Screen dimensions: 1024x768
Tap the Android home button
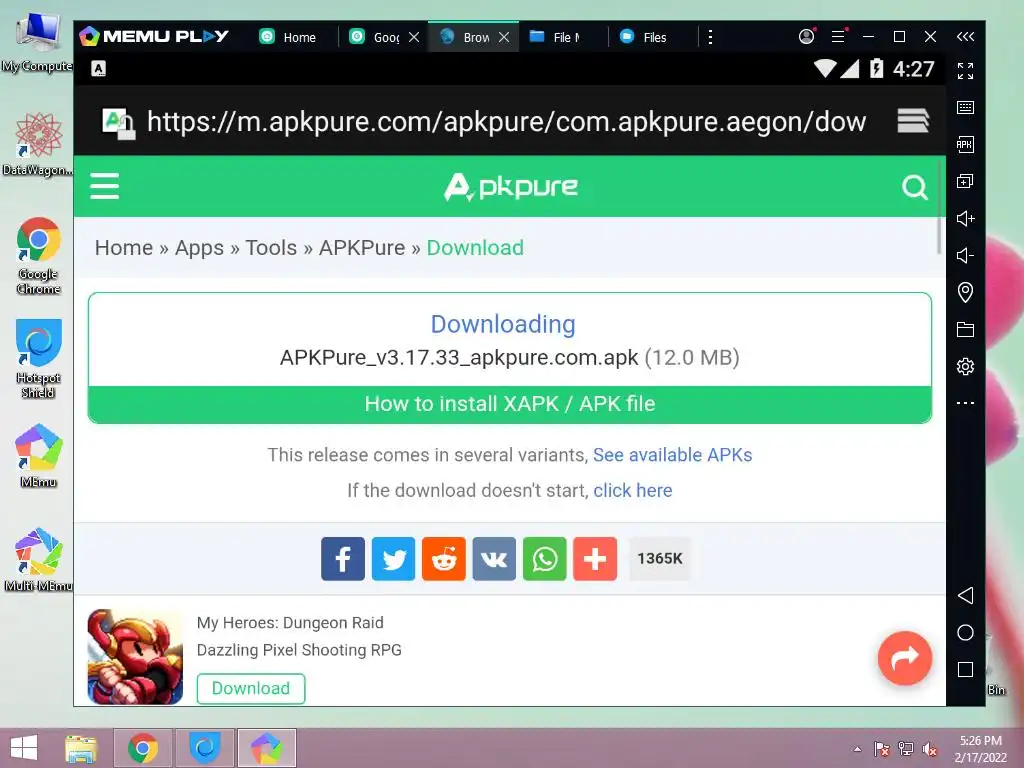[965, 632]
